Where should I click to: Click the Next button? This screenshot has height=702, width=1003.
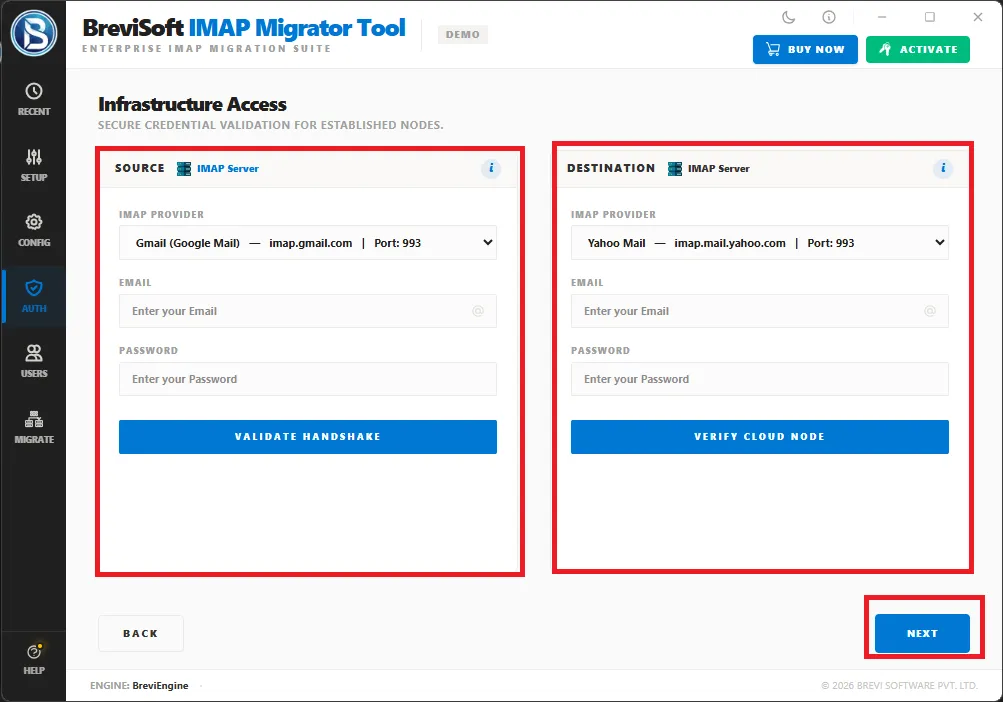(922, 634)
